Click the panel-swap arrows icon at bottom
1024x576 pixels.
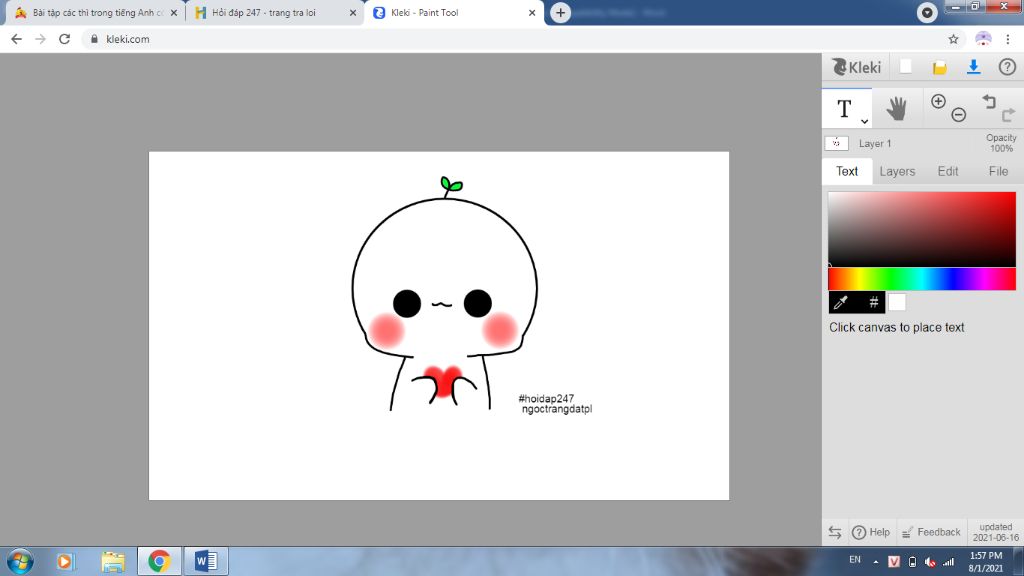(835, 532)
